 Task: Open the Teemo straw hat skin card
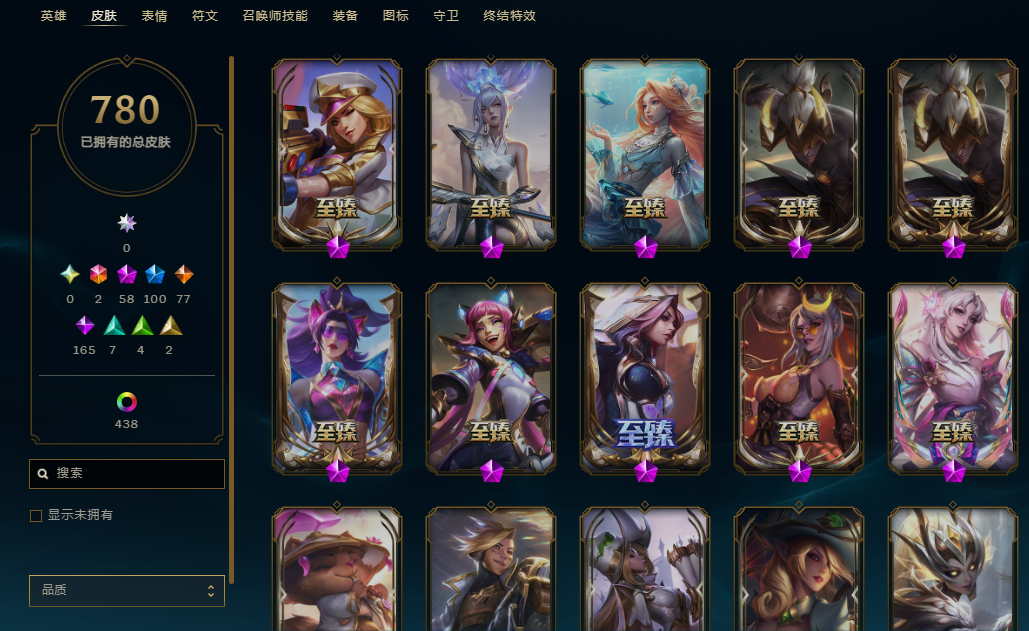(x=337, y=569)
